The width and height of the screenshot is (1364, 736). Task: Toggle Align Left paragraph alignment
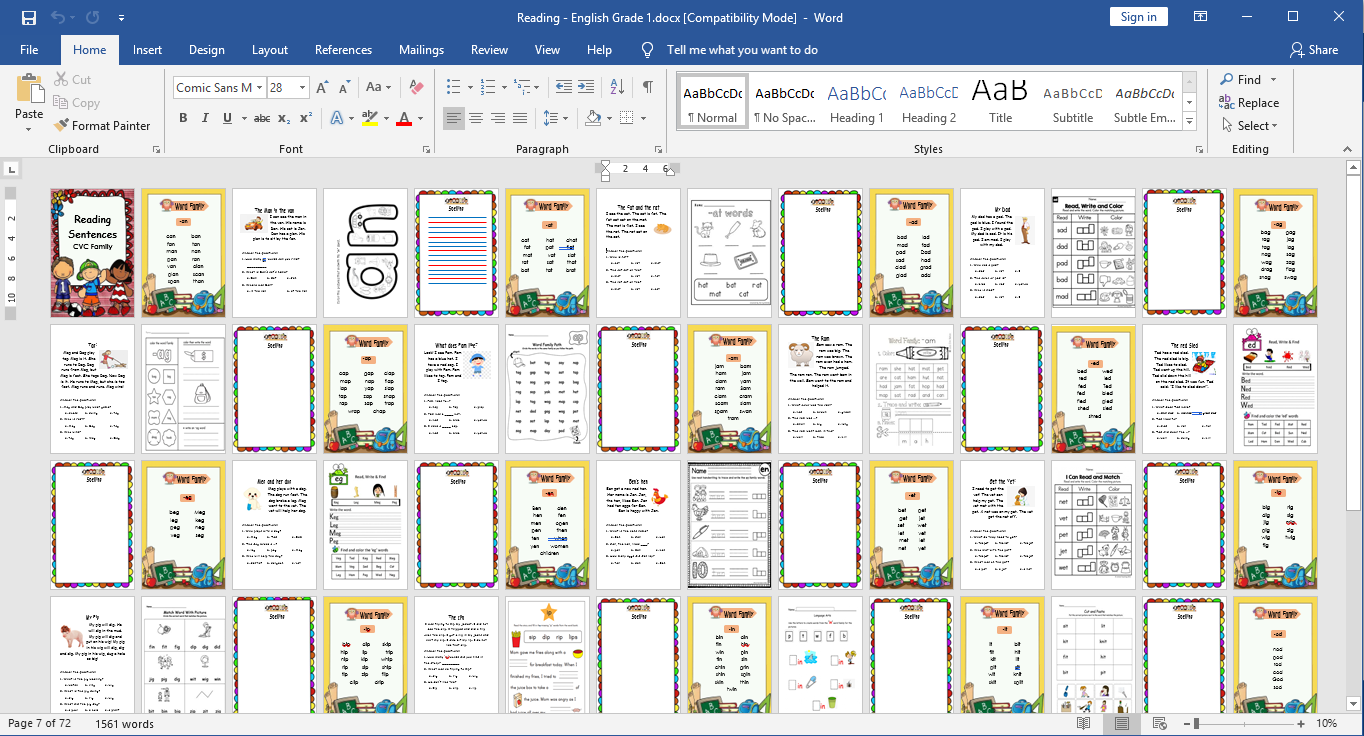454,118
